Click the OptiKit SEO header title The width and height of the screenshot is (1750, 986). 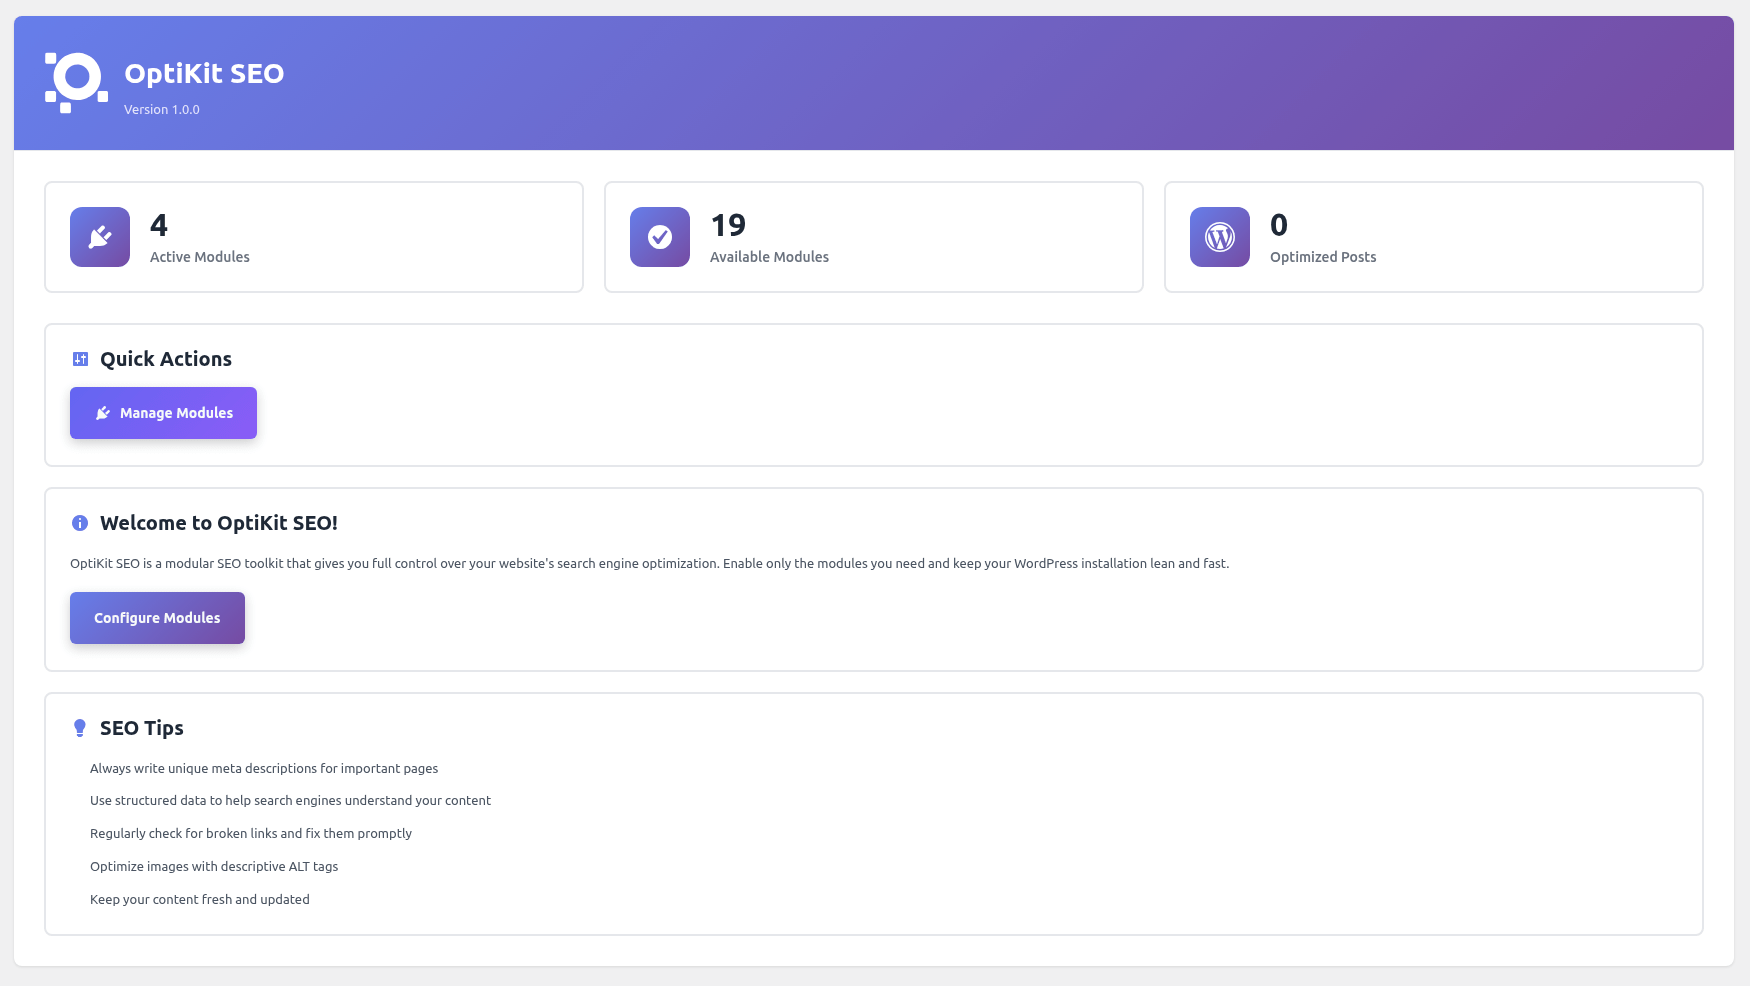coord(204,74)
